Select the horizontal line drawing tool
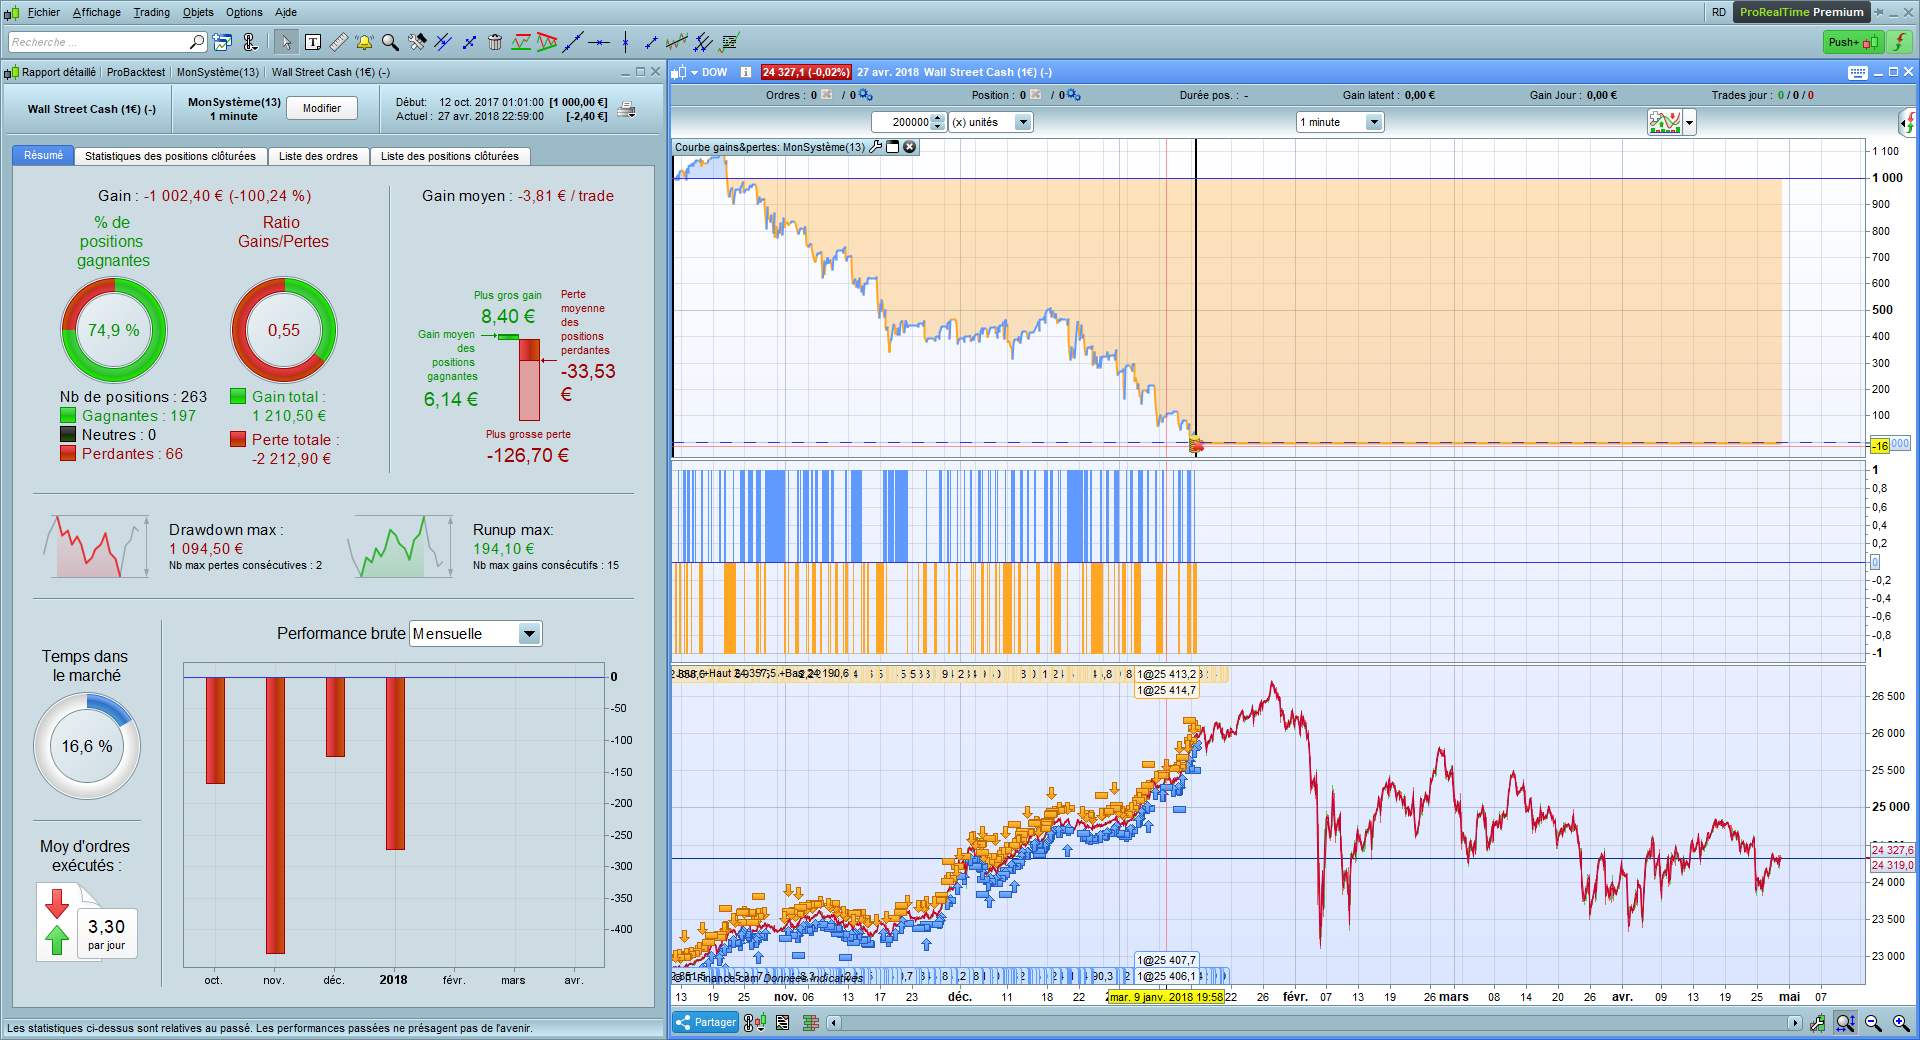 click(599, 42)
